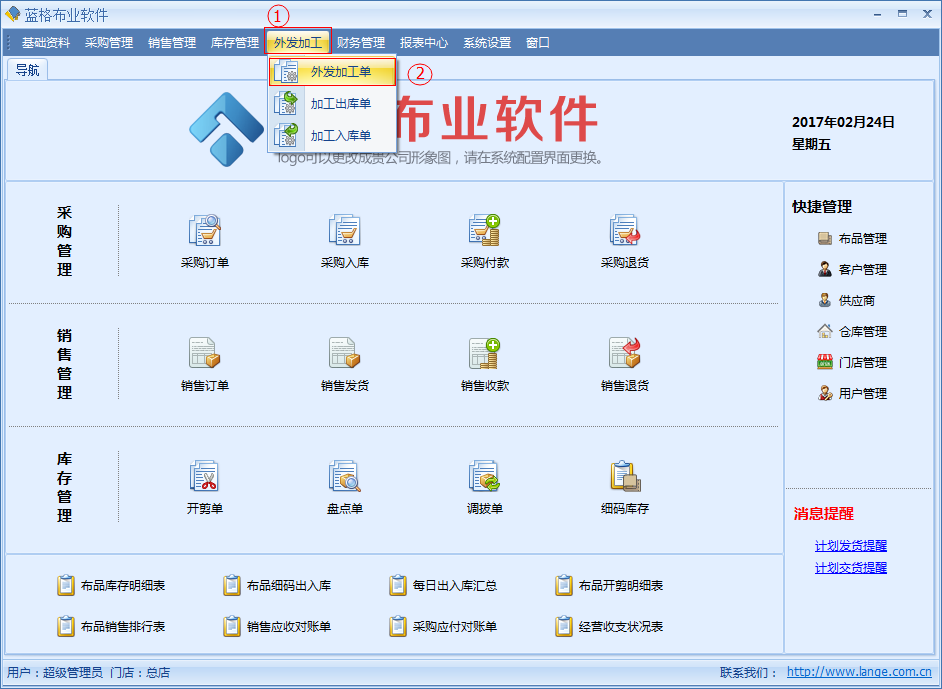Screen dimensions: 942x689
Task: Open the 销售收款 icon
Action: [485, 353]
